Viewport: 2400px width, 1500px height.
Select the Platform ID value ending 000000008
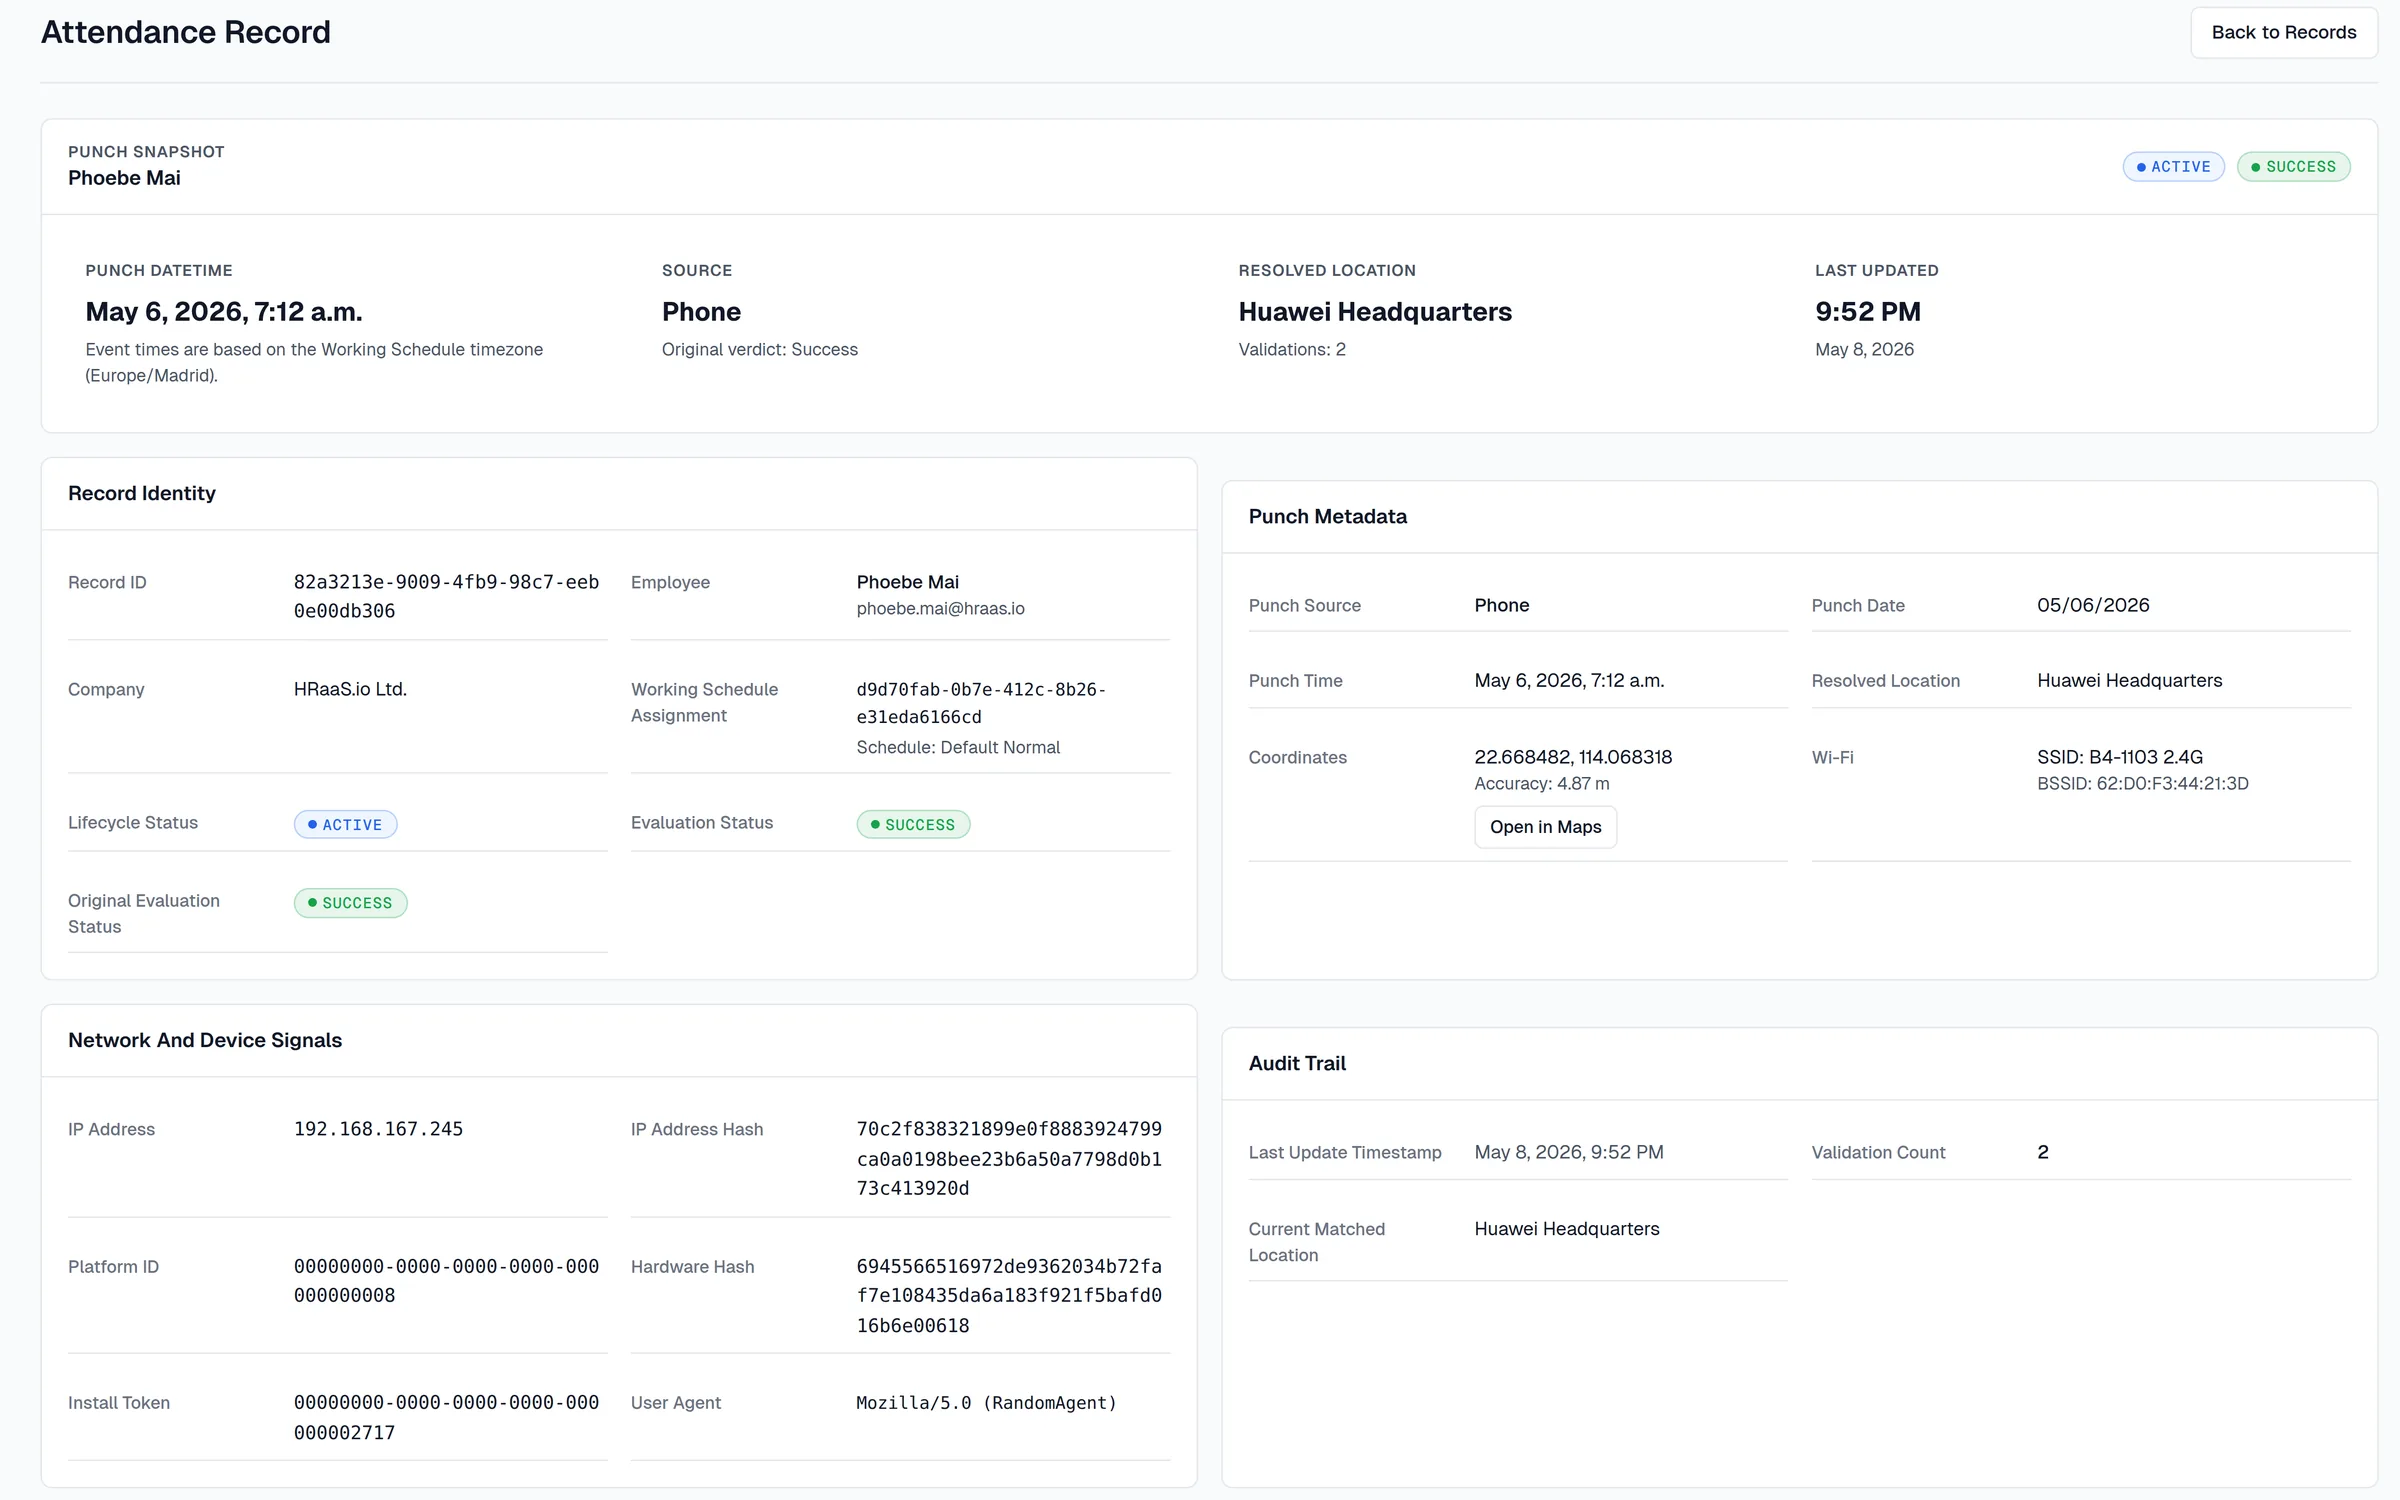(x=446, y=1281)
